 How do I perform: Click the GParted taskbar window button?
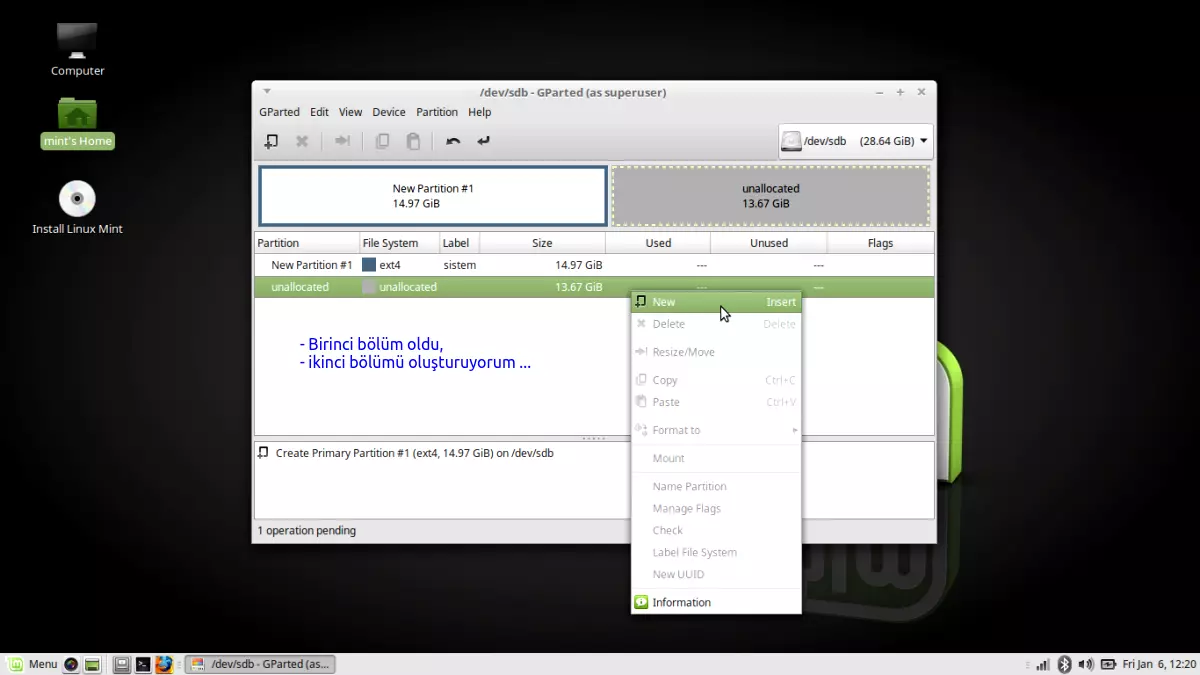coord(261,664)
